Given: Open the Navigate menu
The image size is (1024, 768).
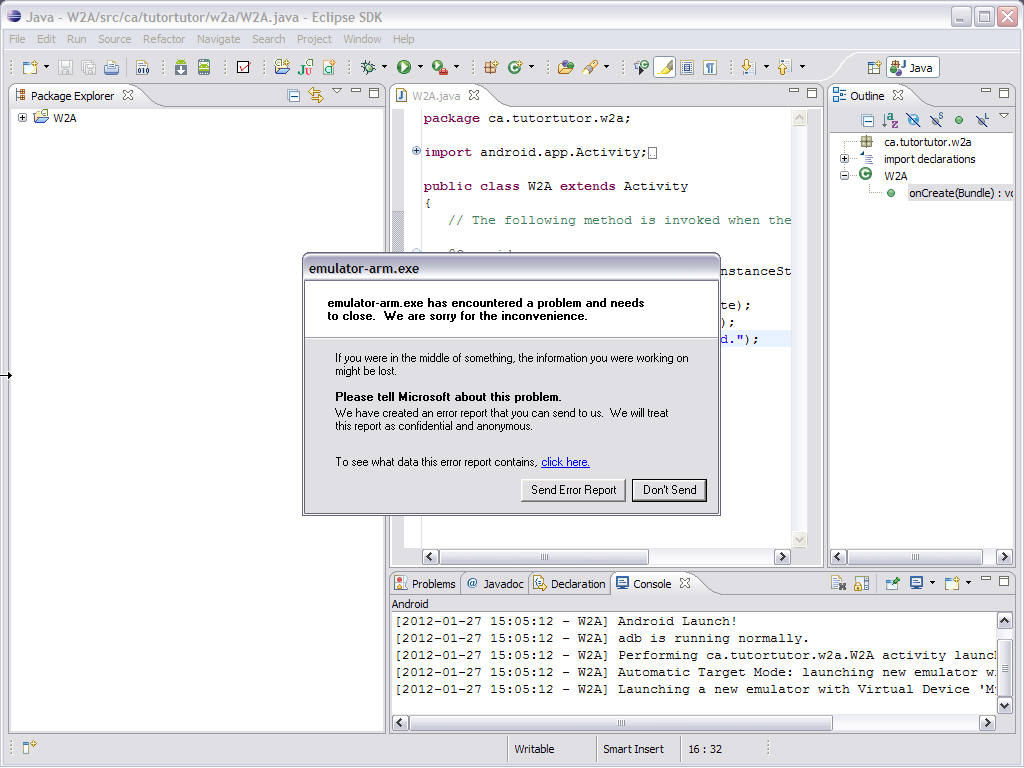Looking at the screenshot, I should [218, 39].
